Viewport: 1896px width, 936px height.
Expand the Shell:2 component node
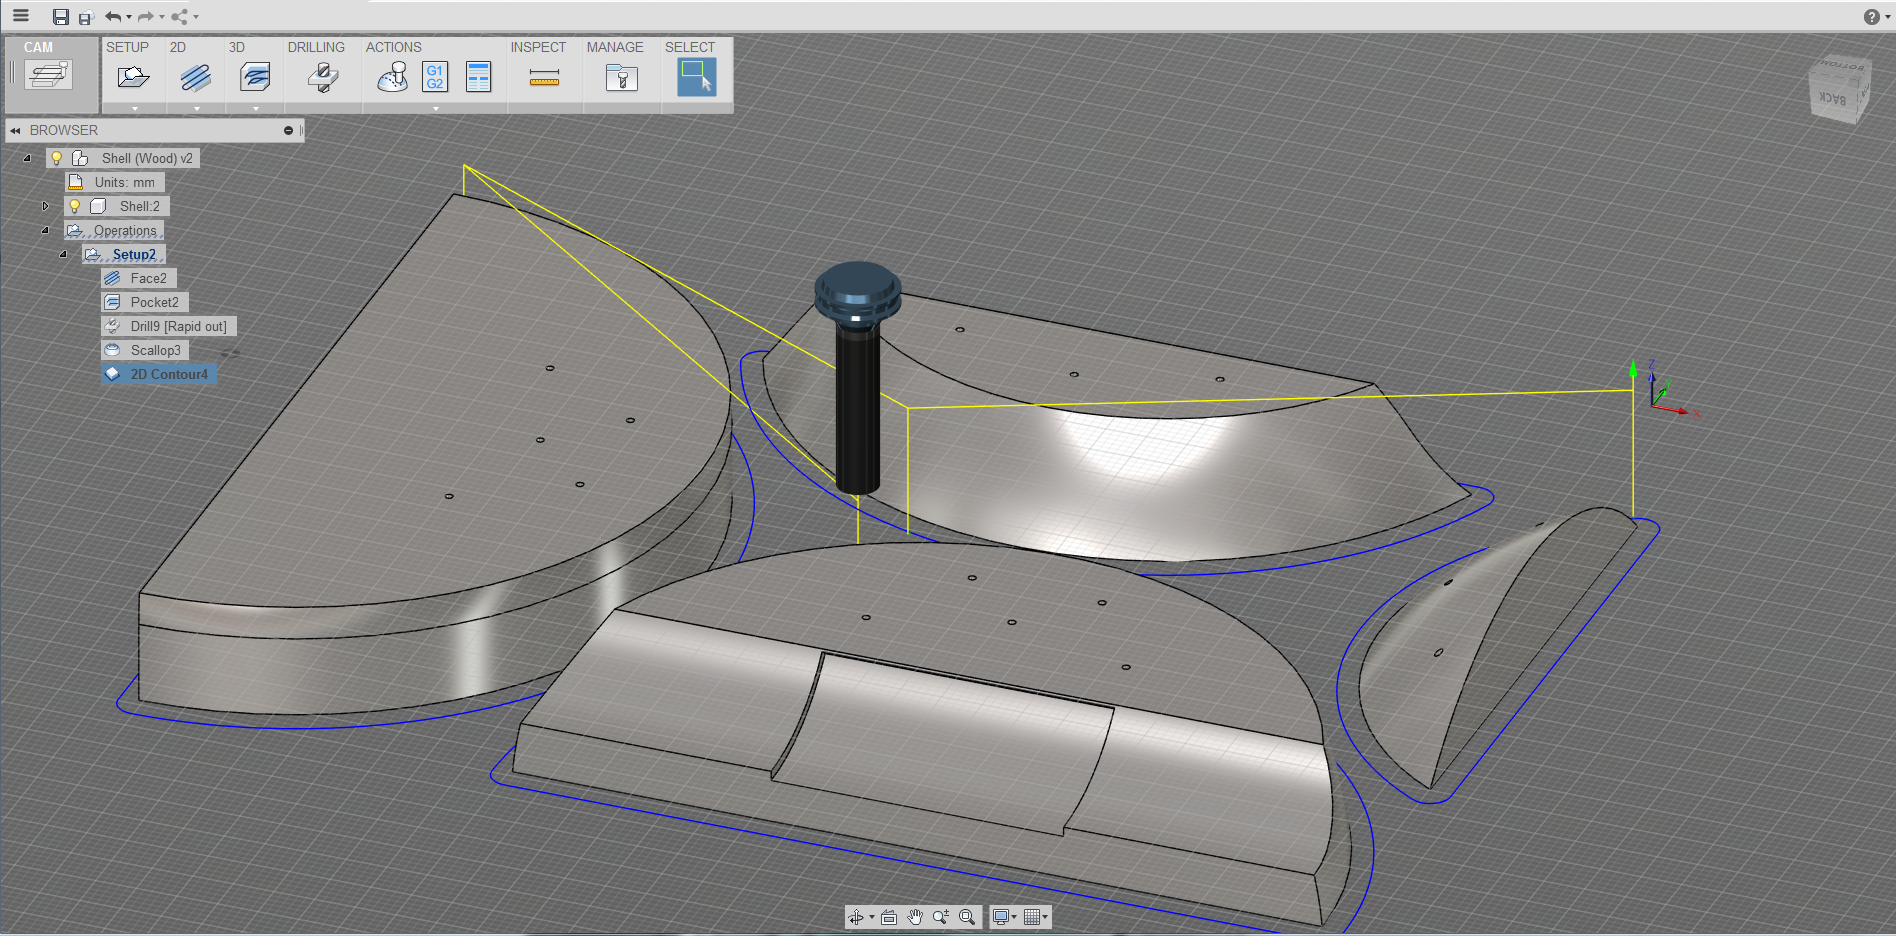(x=45, y=206)
